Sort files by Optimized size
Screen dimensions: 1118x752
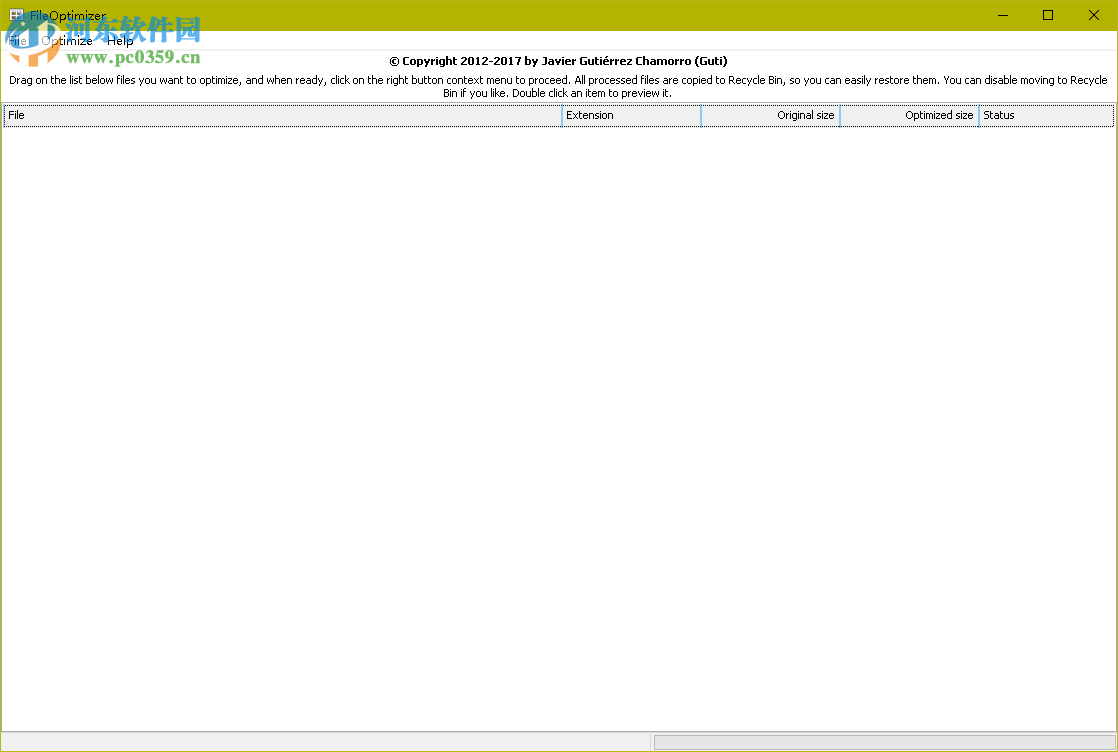[910, 115]
